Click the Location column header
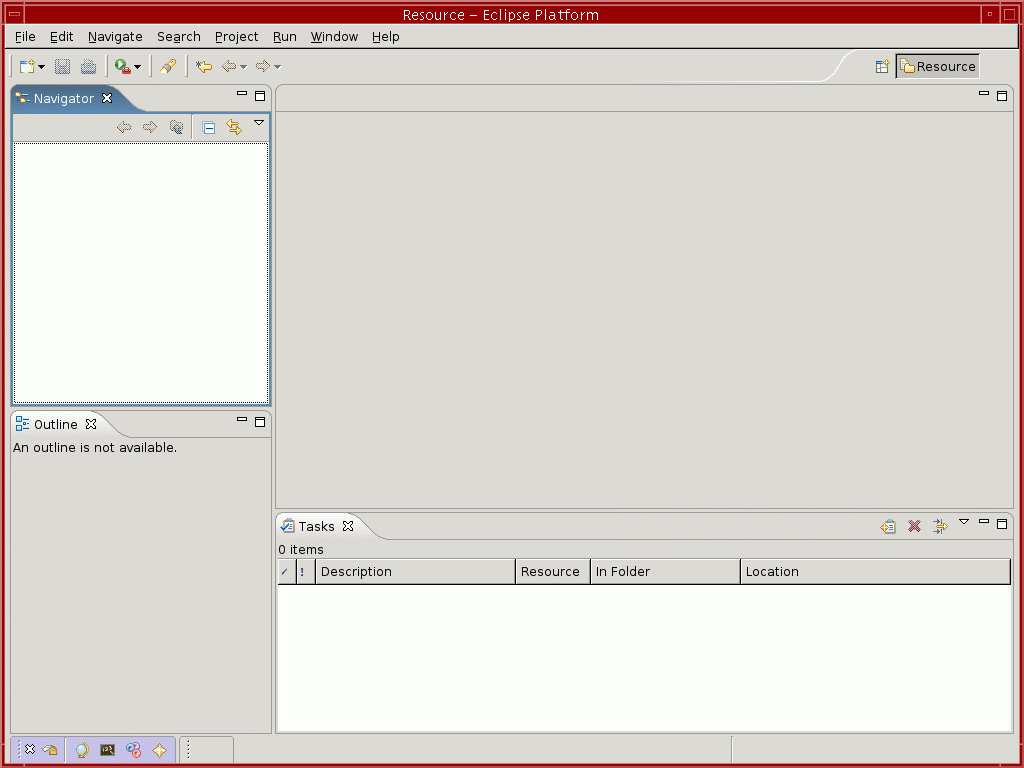 point(875,572)
